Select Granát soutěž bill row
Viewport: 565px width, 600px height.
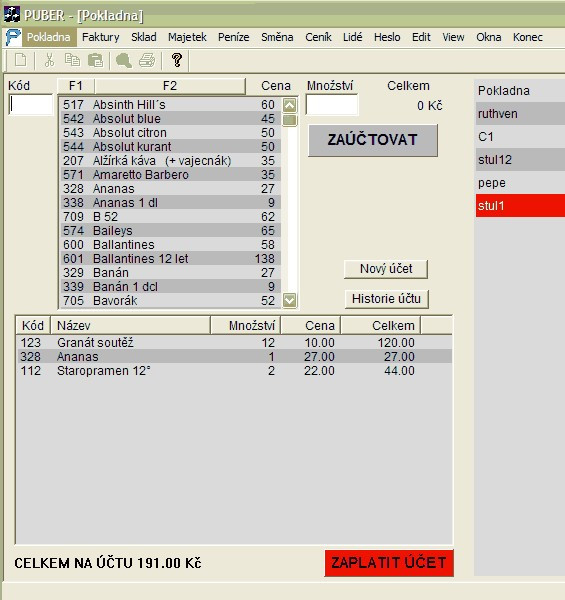pos(234,342)
